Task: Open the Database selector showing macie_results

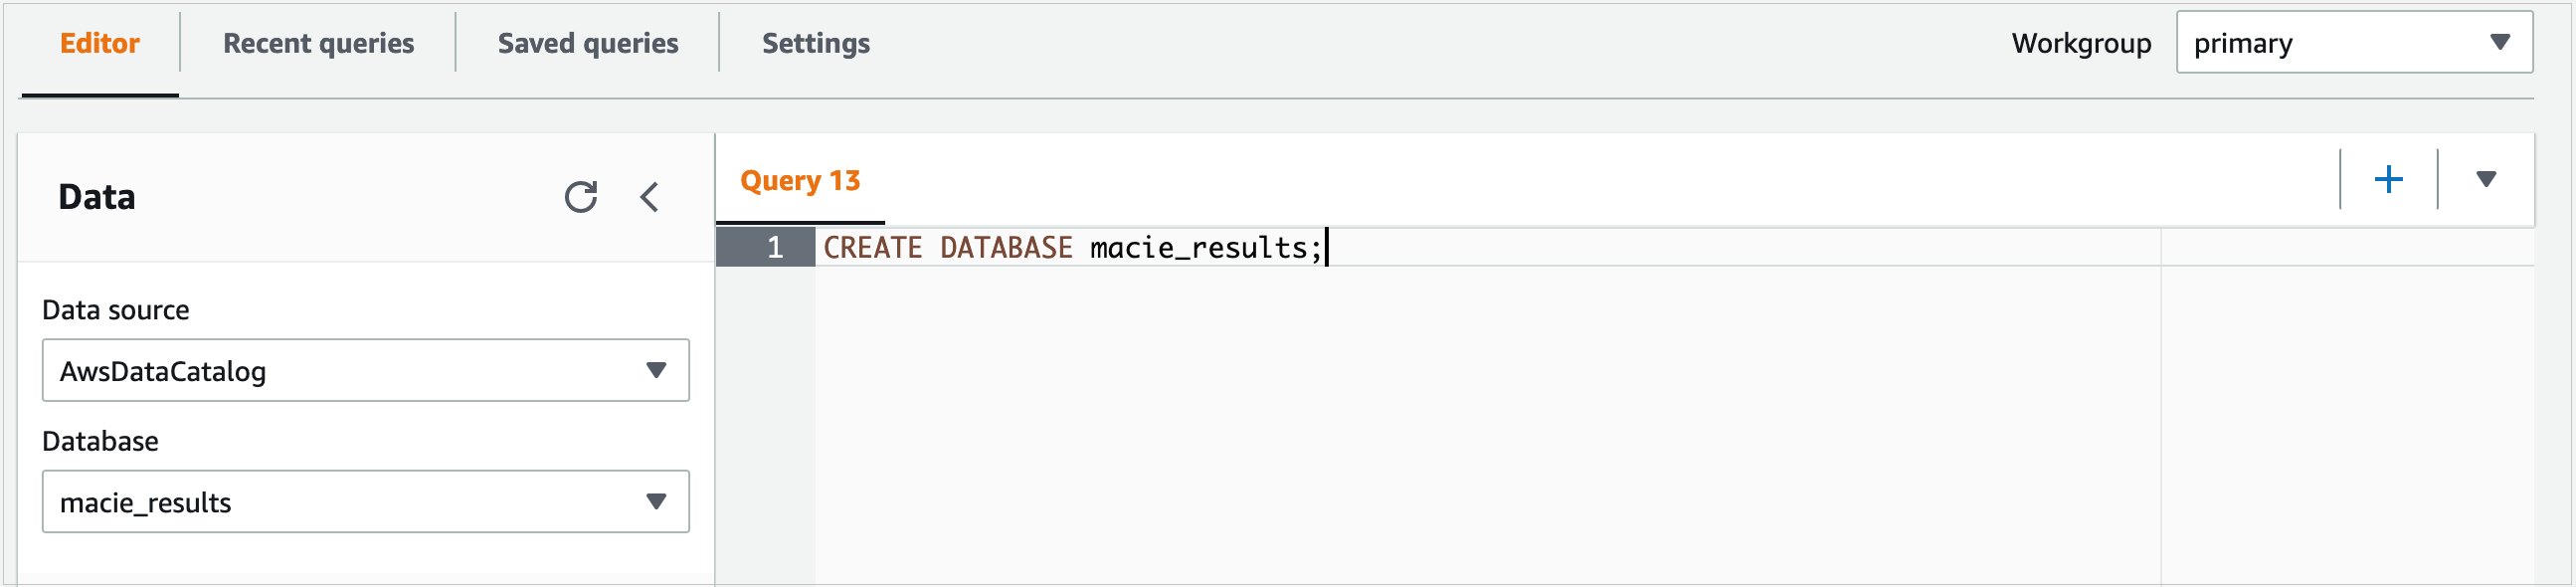Action: point(365,501)
